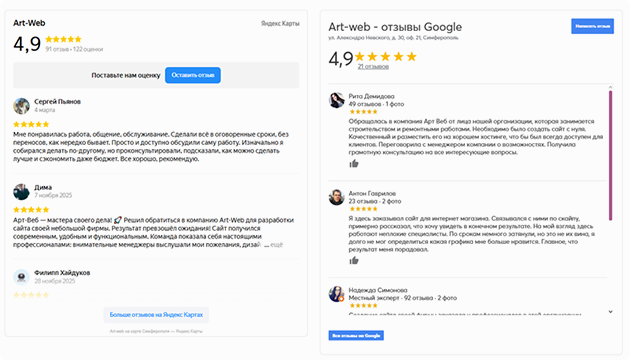Click the up arrow above Google reviews scrollbar

pos(610,87)
